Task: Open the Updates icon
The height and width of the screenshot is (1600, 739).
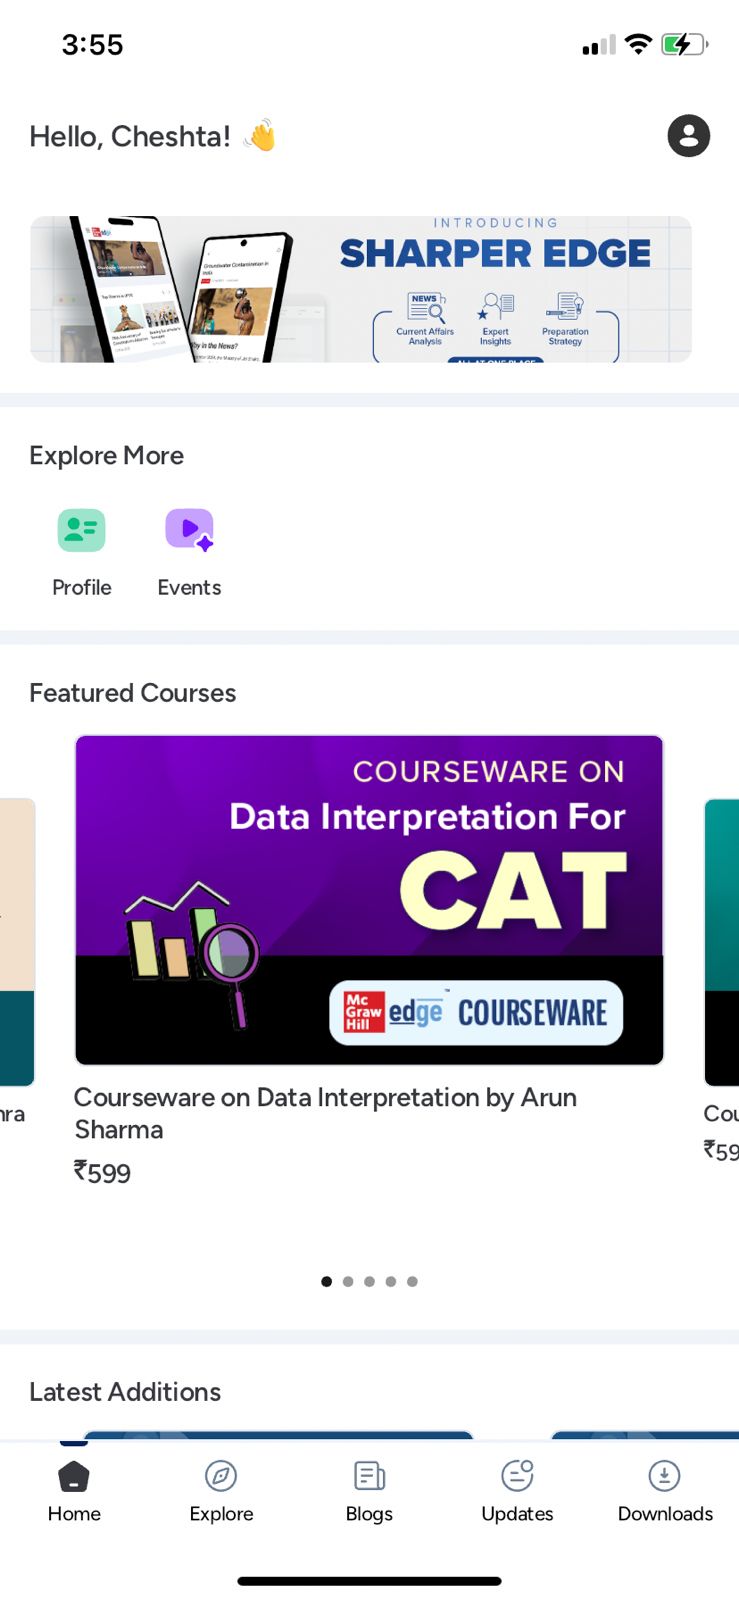Action: click(x=517, y=1476)
